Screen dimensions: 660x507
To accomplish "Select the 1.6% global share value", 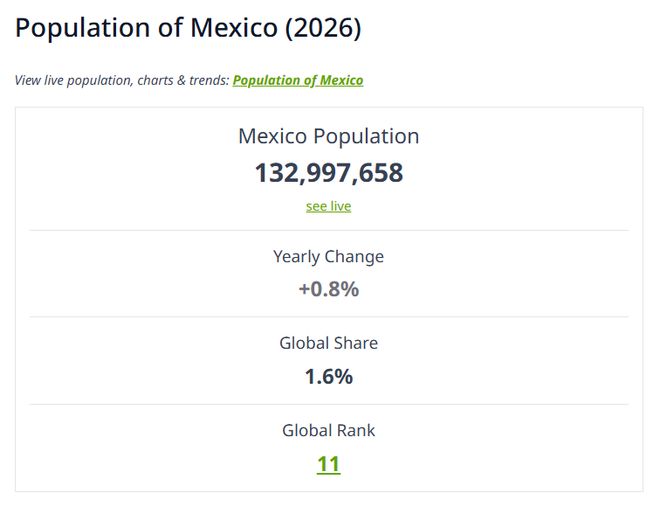I will (328, 377).
